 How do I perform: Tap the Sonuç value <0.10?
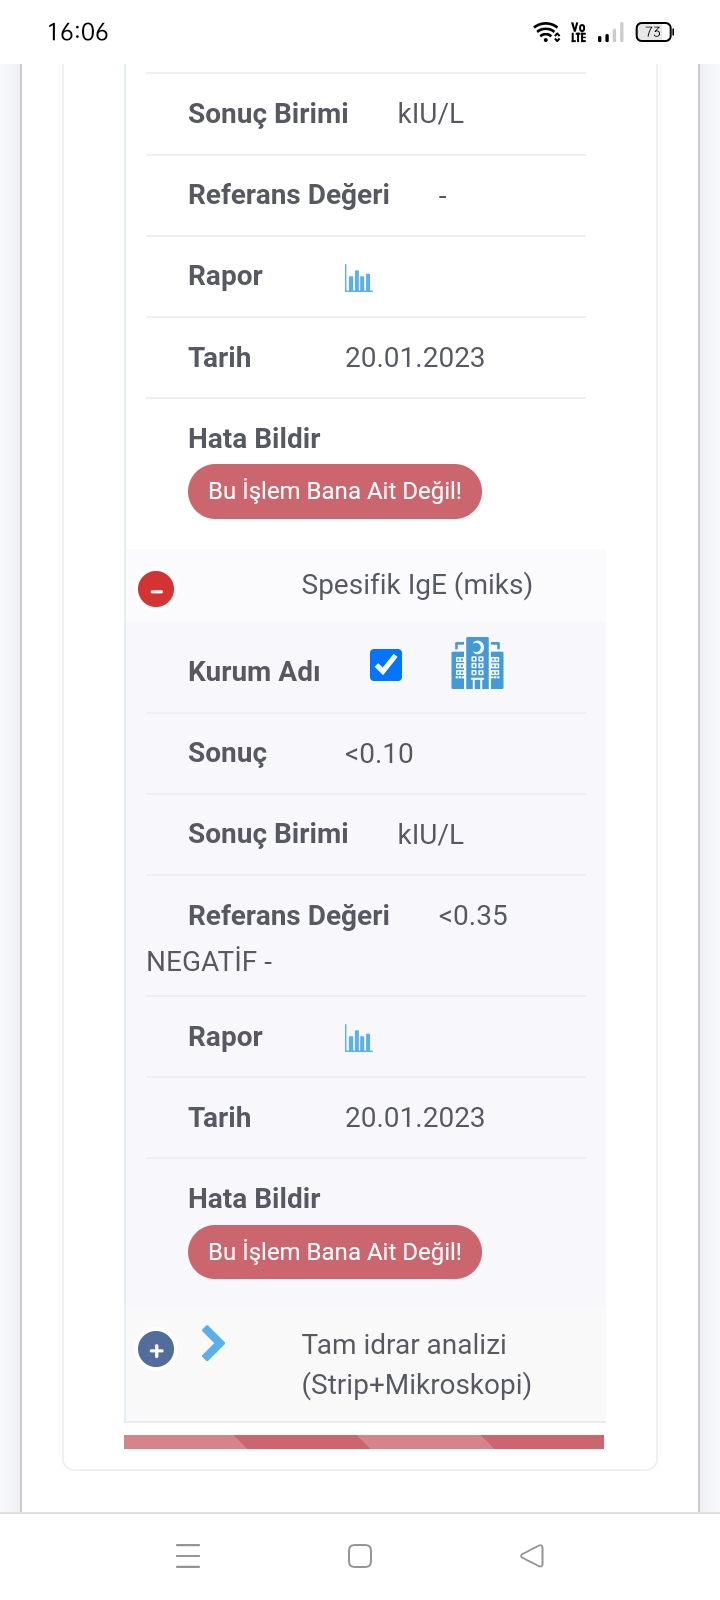[x=379, y=753]
